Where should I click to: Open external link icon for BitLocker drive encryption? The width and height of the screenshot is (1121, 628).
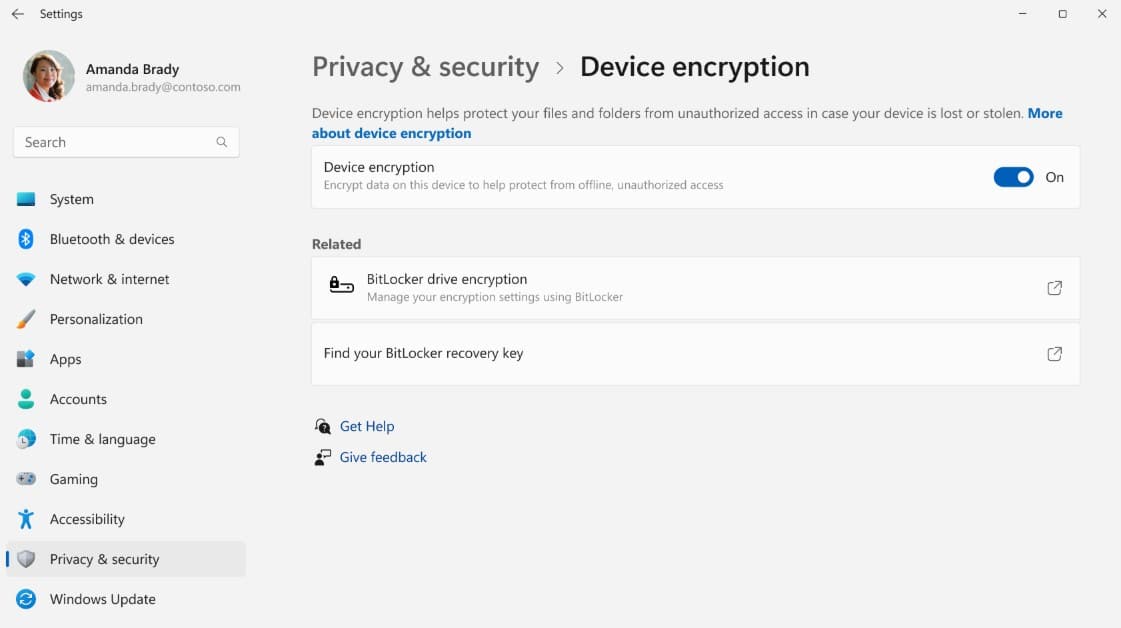tap(1055, 288)
